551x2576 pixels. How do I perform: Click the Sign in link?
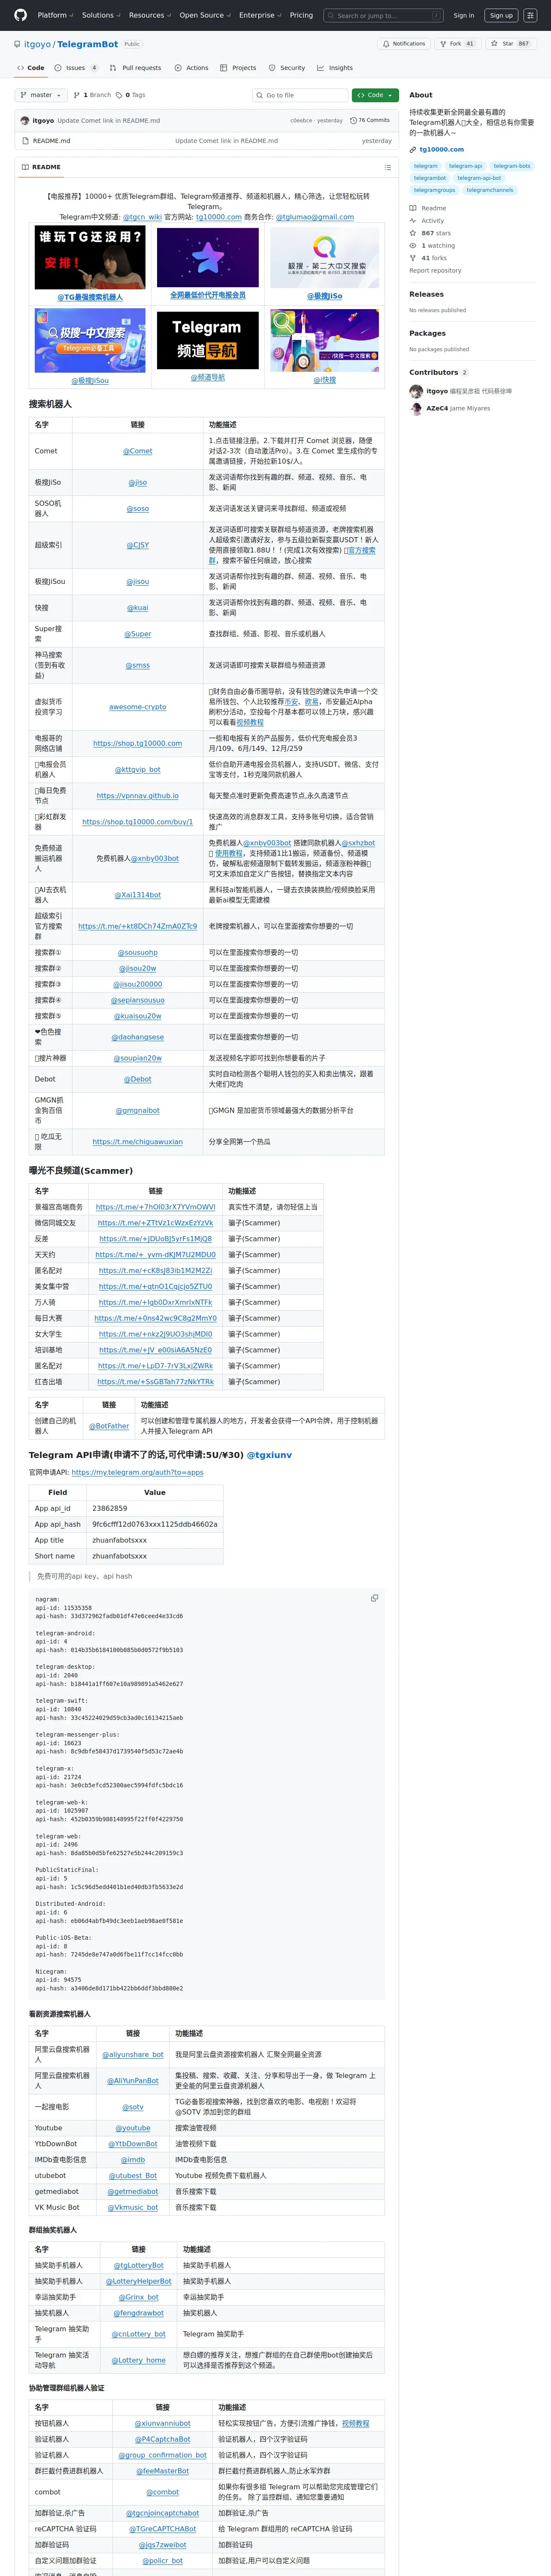464,15
